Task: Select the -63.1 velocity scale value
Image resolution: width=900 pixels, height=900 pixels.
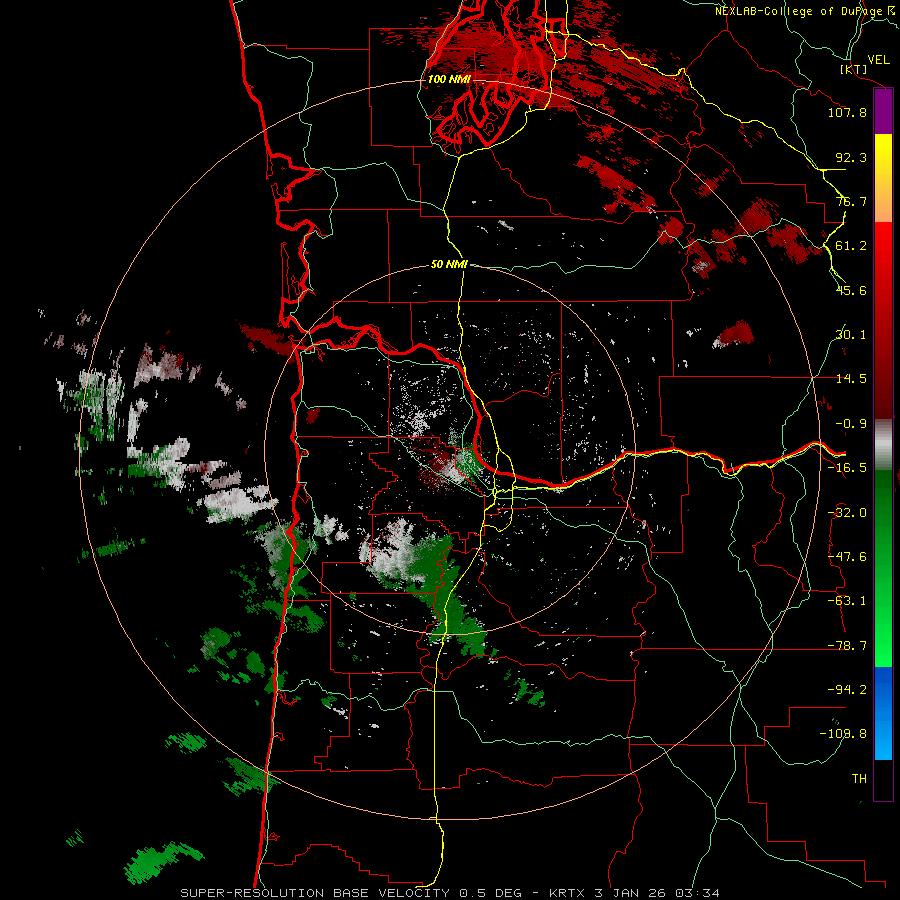Action: (847, 601)
